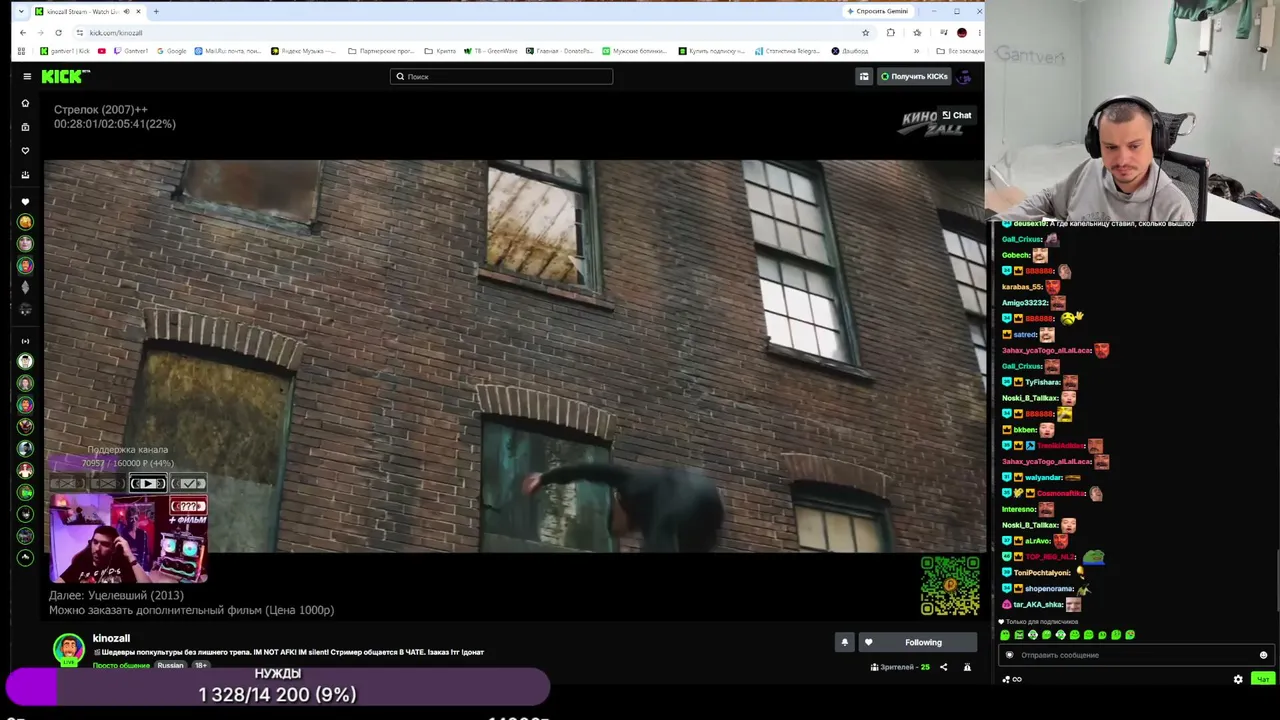Go back in browser history
1280x720 pixels.
tap(23, 32)
